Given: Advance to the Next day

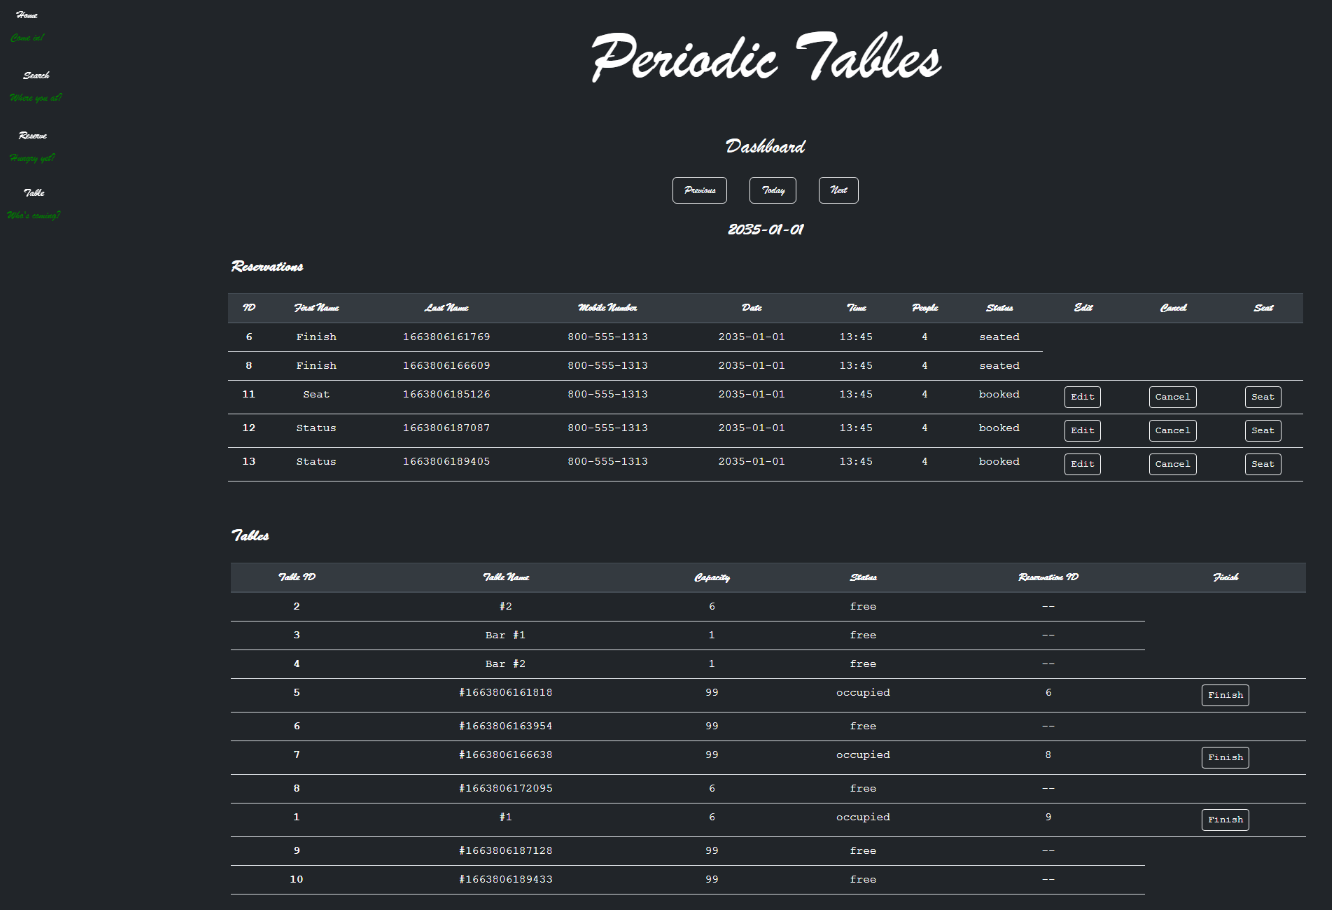Looking at the screenshot, I should click(838, 190).
